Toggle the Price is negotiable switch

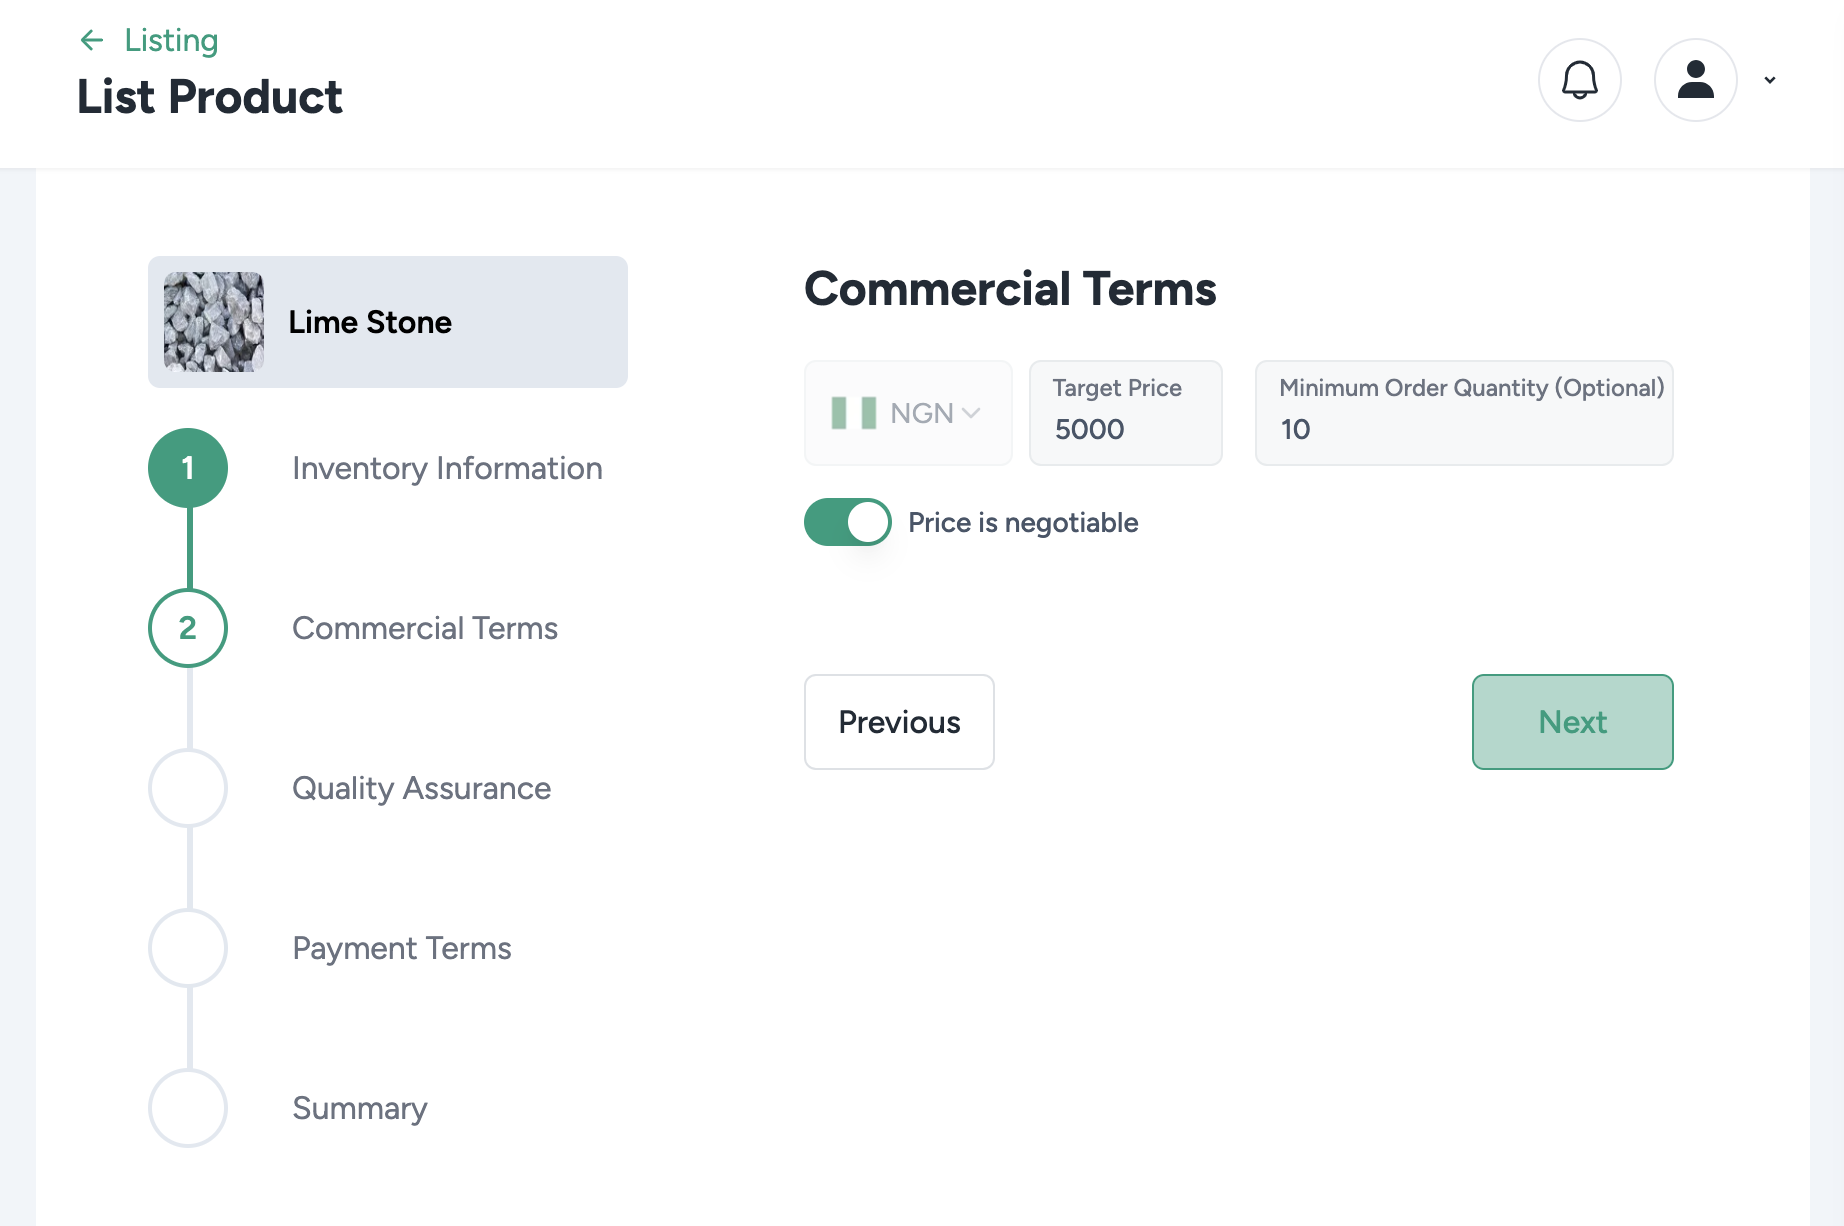tap(847, 522)
